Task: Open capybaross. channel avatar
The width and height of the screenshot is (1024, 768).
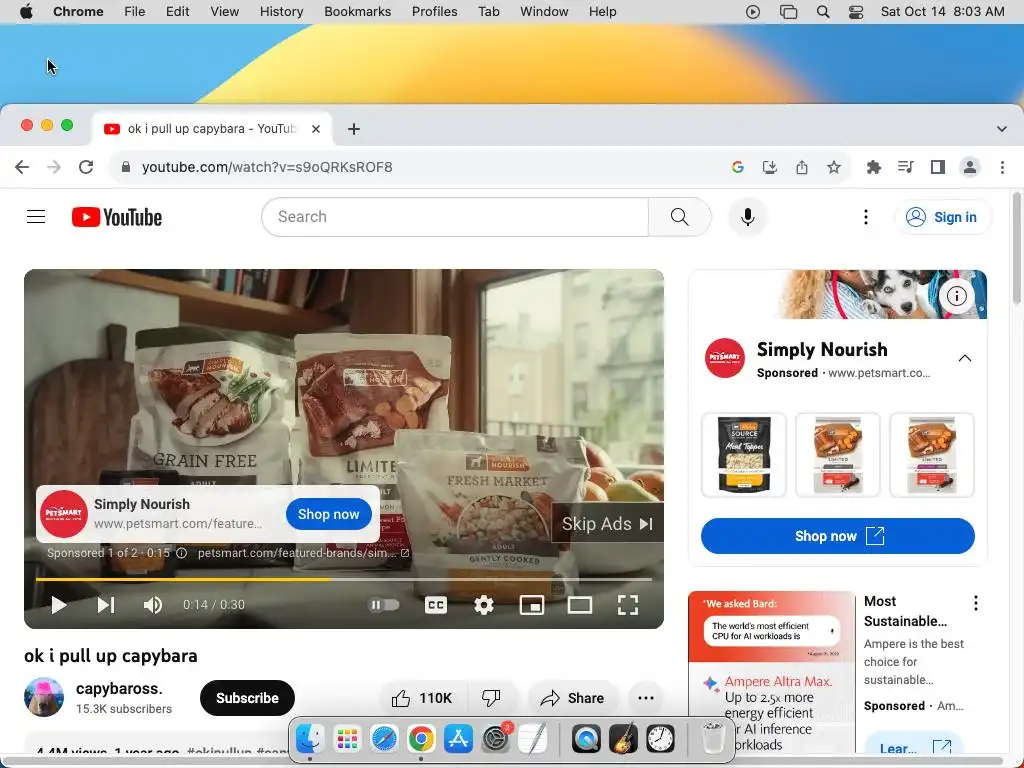Action: tap(44, 697)
